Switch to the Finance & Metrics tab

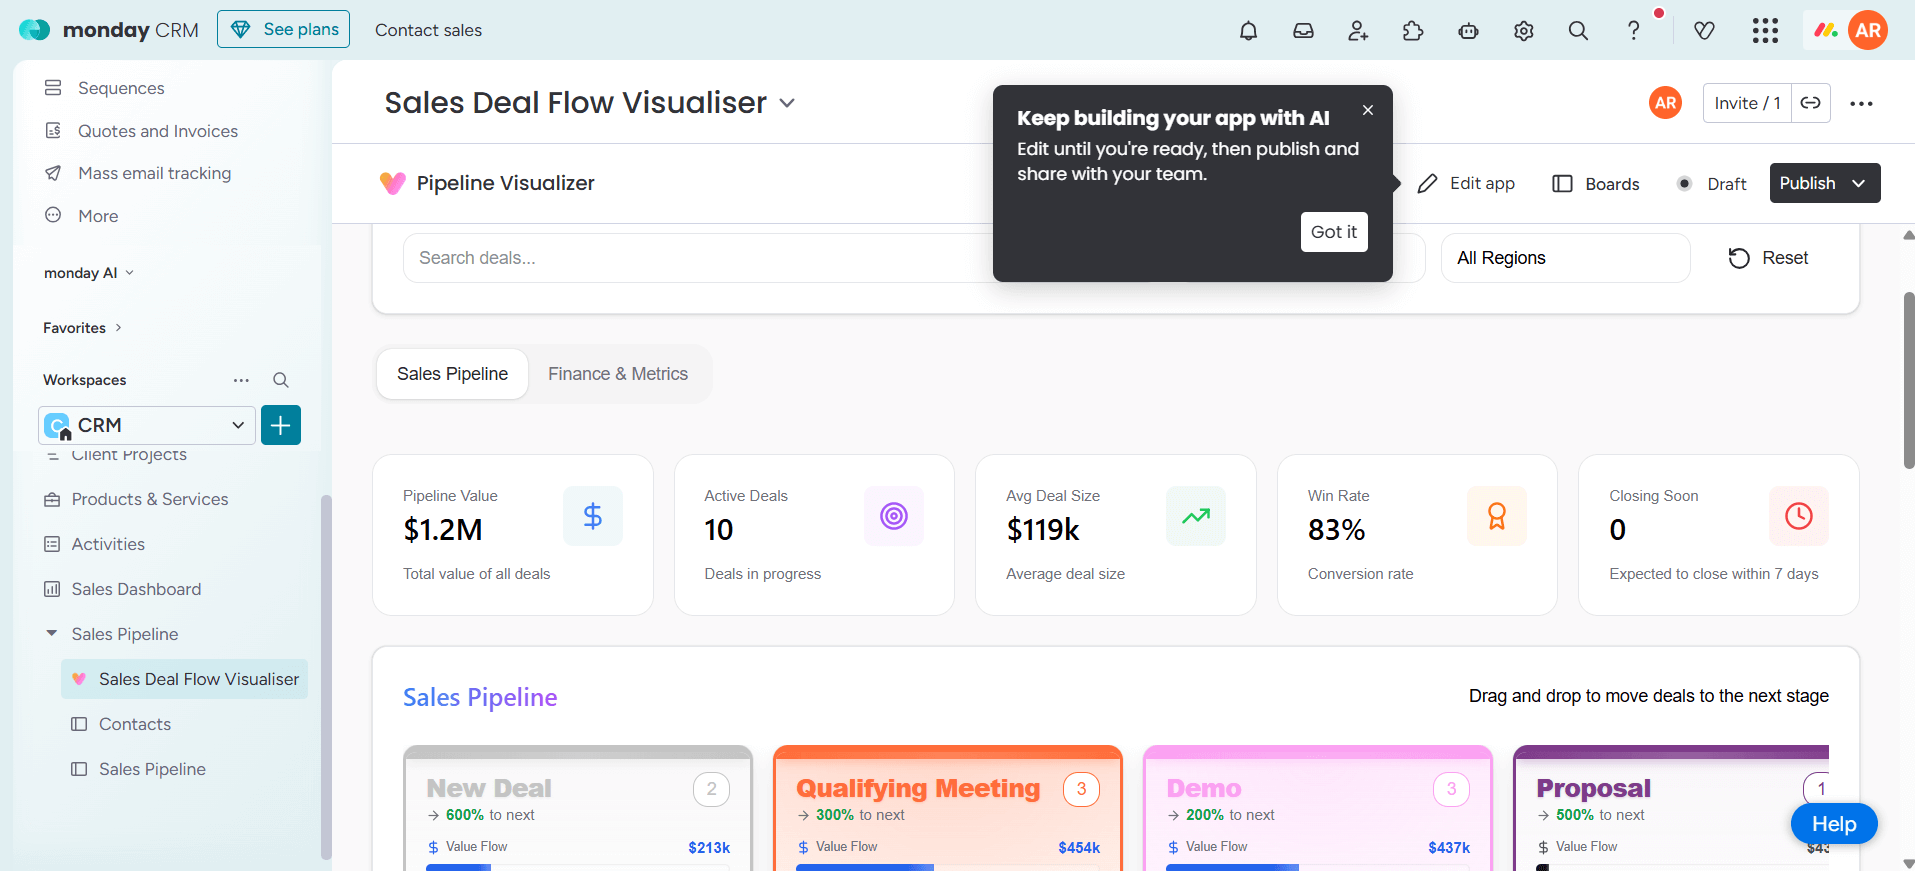tap(618, 374)
